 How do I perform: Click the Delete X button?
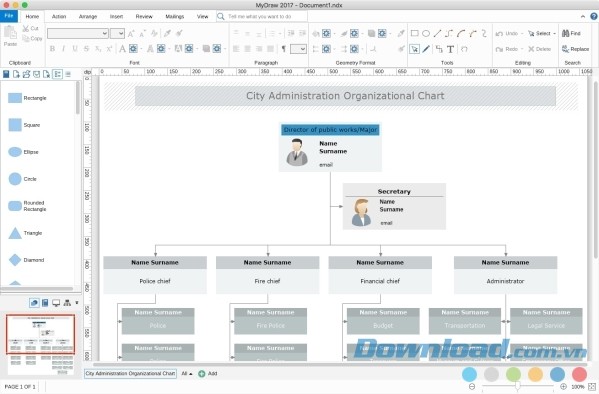[x=539, y=49]
